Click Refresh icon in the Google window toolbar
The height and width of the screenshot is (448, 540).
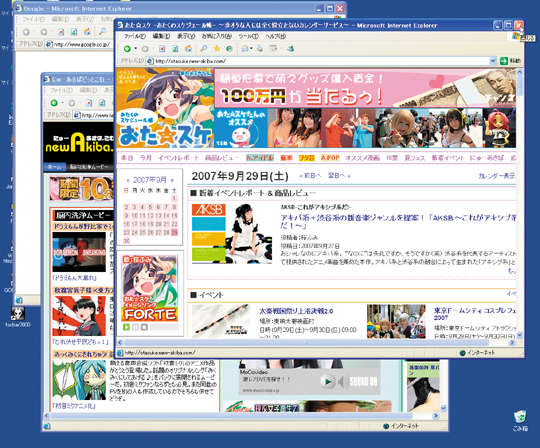(x=74, y=32)
